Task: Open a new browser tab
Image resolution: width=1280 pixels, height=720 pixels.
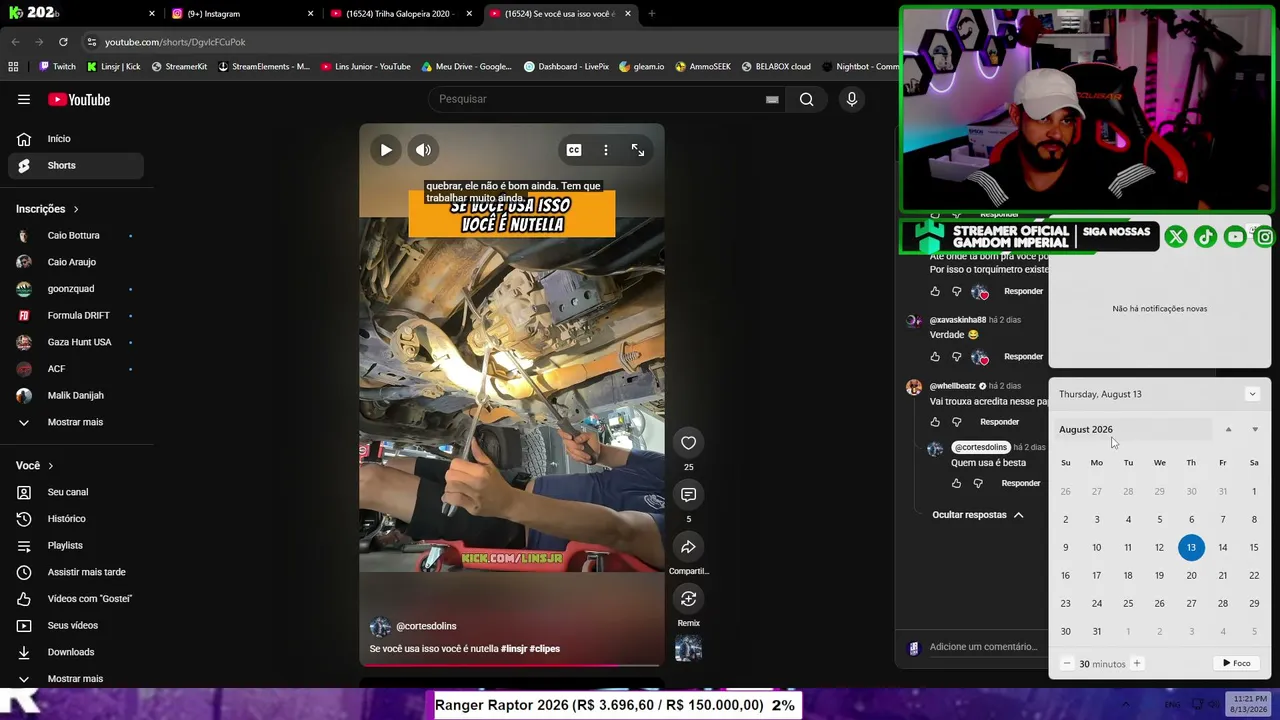Action: coord(652,14)
